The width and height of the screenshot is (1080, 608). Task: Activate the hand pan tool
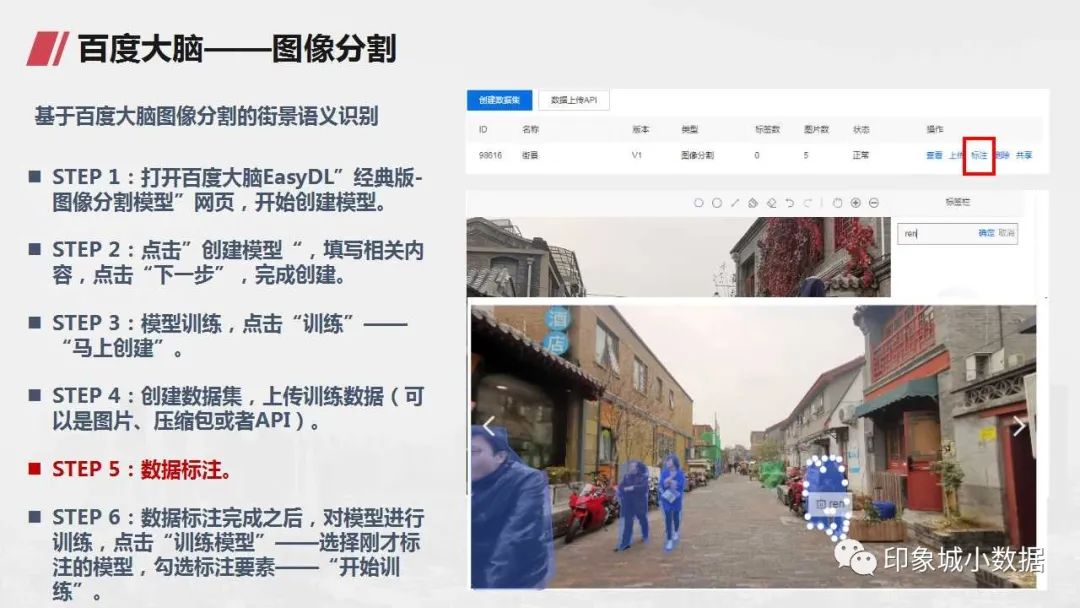pos(838,203)
